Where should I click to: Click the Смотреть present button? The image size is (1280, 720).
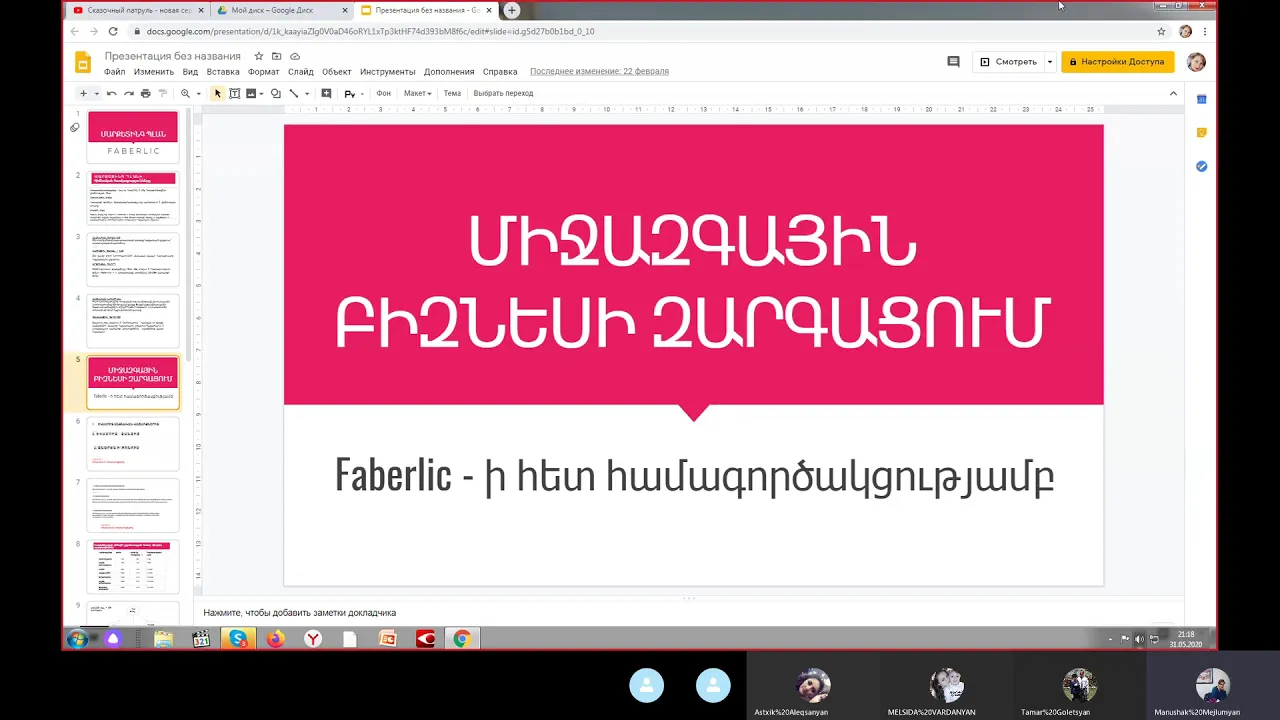[x=1008, y=62]
